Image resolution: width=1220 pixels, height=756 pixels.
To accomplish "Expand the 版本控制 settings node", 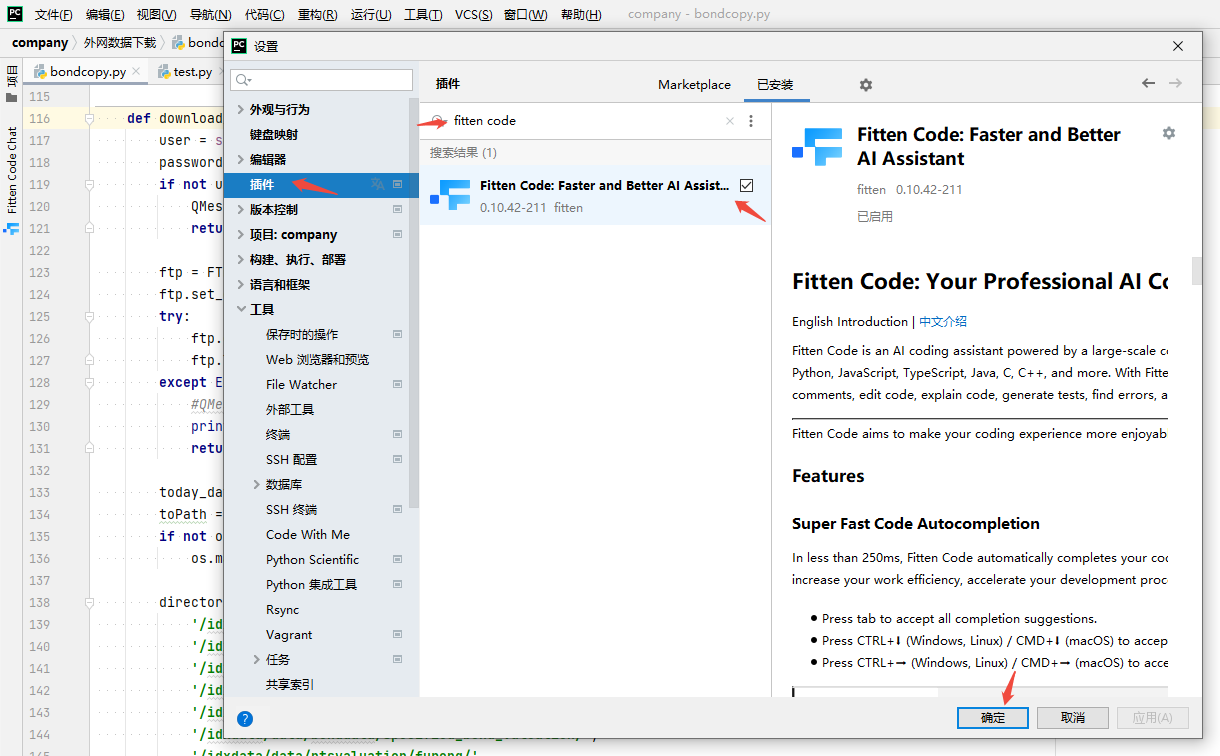I will click(x=240, y=209).
